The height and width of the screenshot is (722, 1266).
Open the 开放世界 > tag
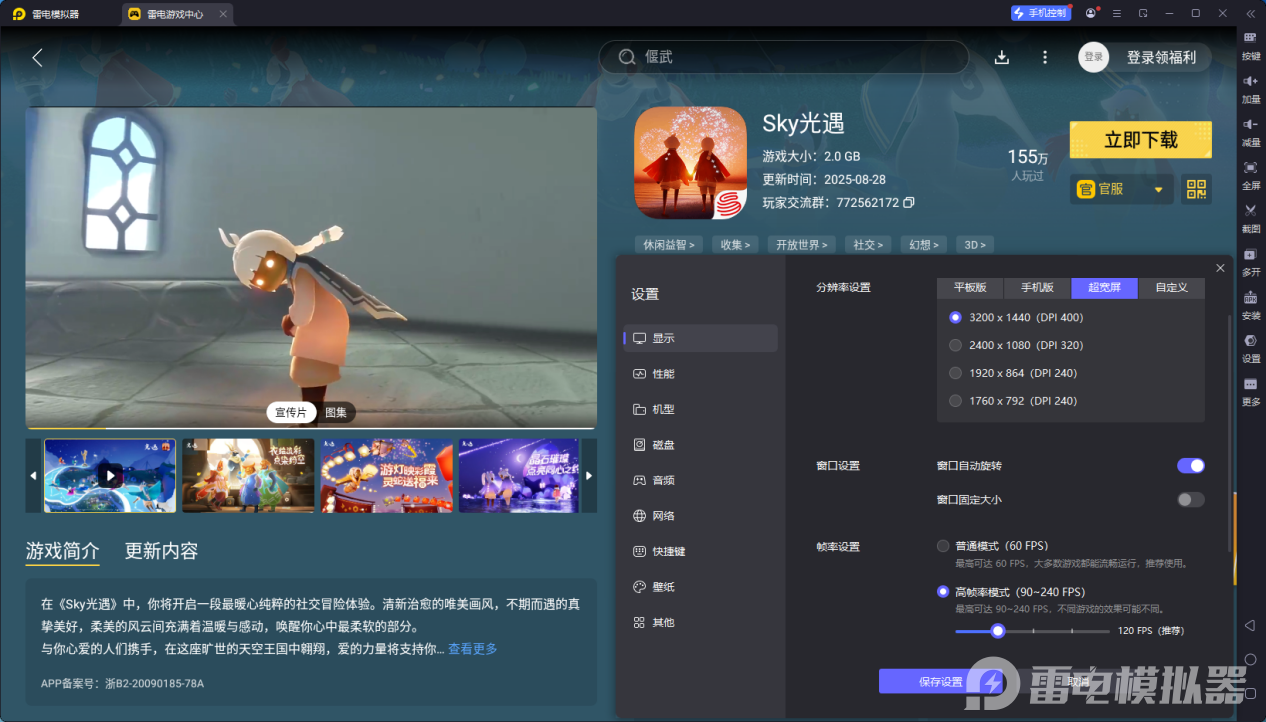(802, 244)
